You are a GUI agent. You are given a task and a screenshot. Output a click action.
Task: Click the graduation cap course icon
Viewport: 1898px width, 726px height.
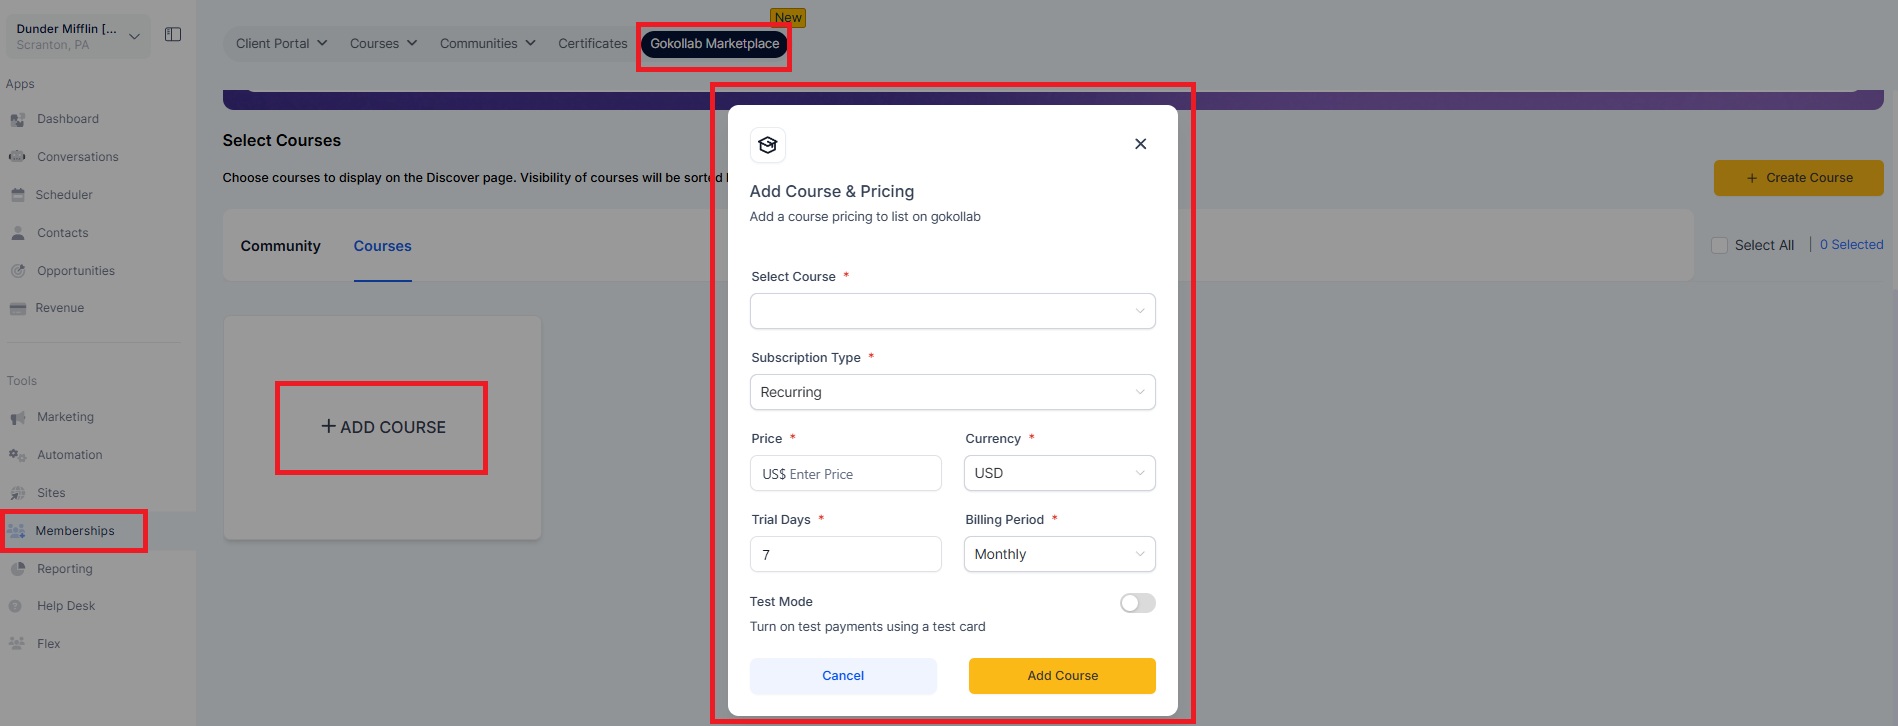point(768,145)
